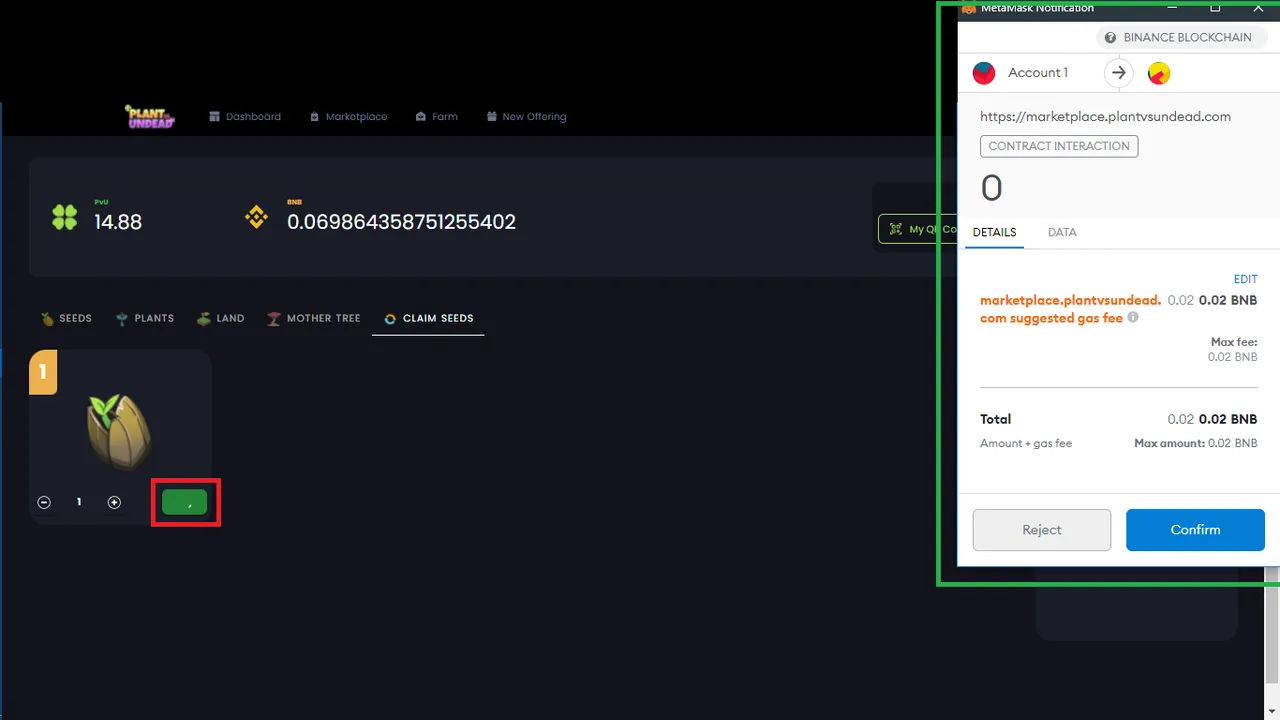
Task: Click the BNB coin icon
Action: 257,217
